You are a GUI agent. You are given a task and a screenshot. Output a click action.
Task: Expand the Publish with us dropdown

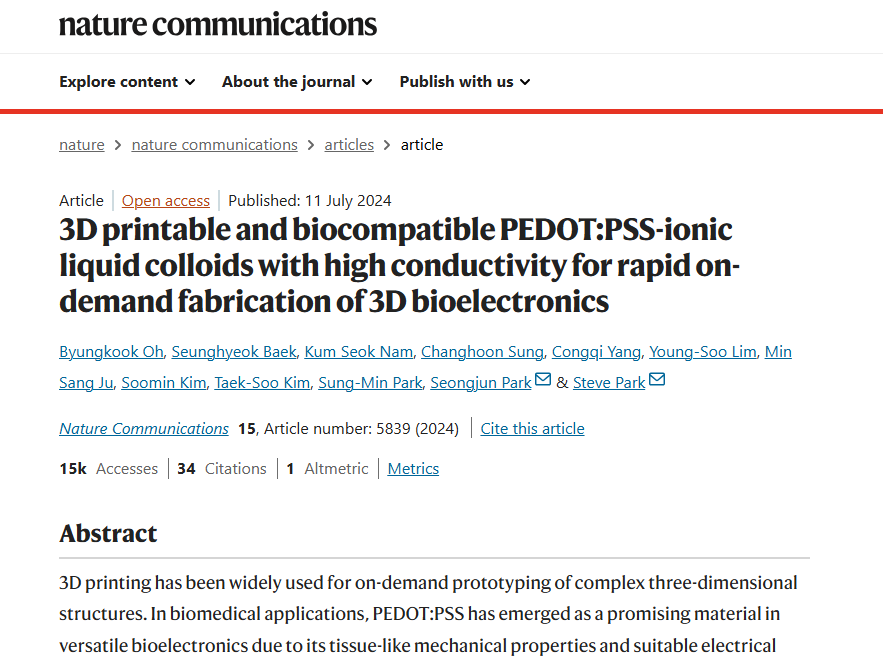pyautogui.click(x=465, y=82)
